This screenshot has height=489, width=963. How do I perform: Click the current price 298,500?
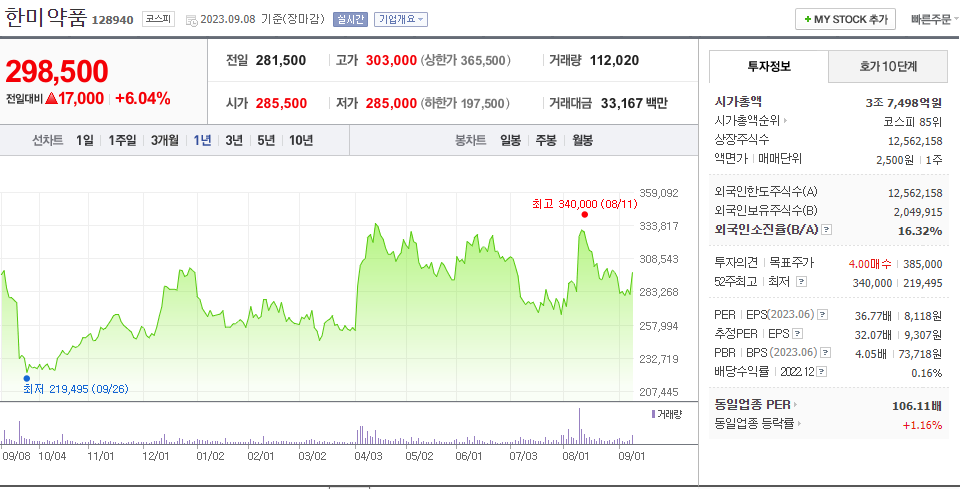pos(57,72)
